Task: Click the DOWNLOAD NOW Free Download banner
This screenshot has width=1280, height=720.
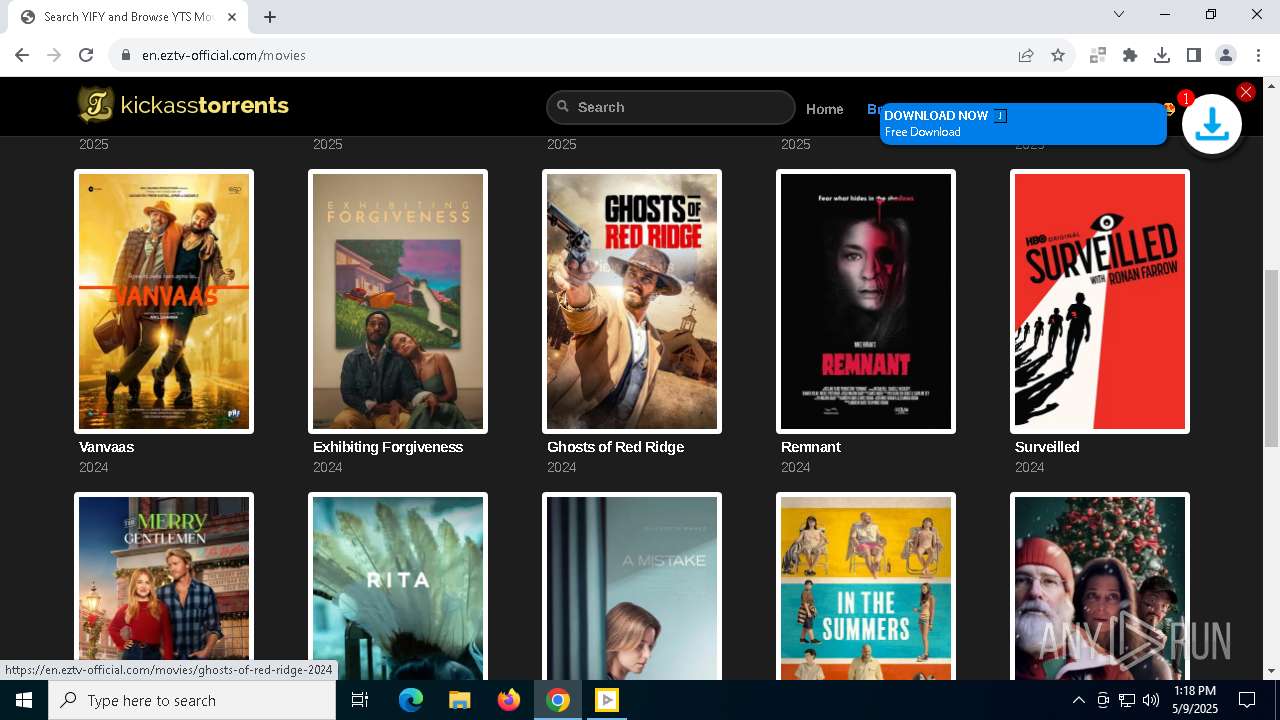Action: (x=1023, y=124)
